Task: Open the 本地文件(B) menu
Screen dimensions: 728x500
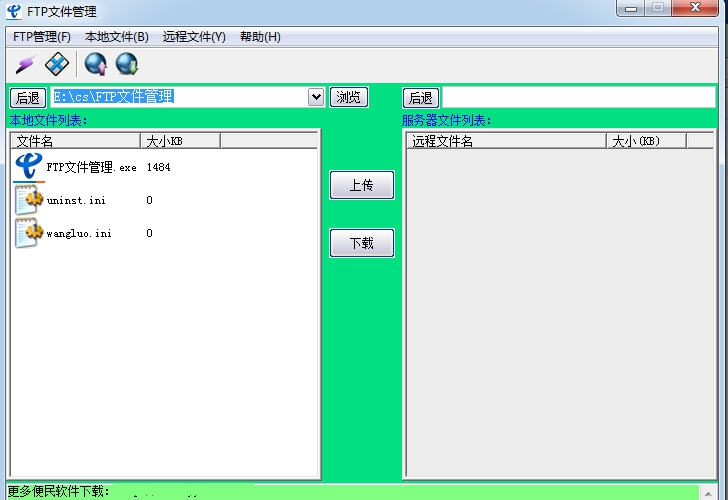Action: pyautogui.click(x=117, y=37)
